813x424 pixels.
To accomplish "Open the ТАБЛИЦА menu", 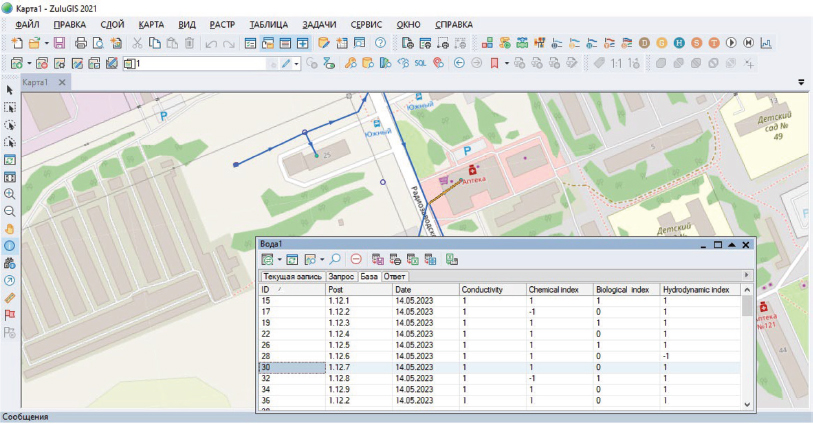I will [268, 23].
